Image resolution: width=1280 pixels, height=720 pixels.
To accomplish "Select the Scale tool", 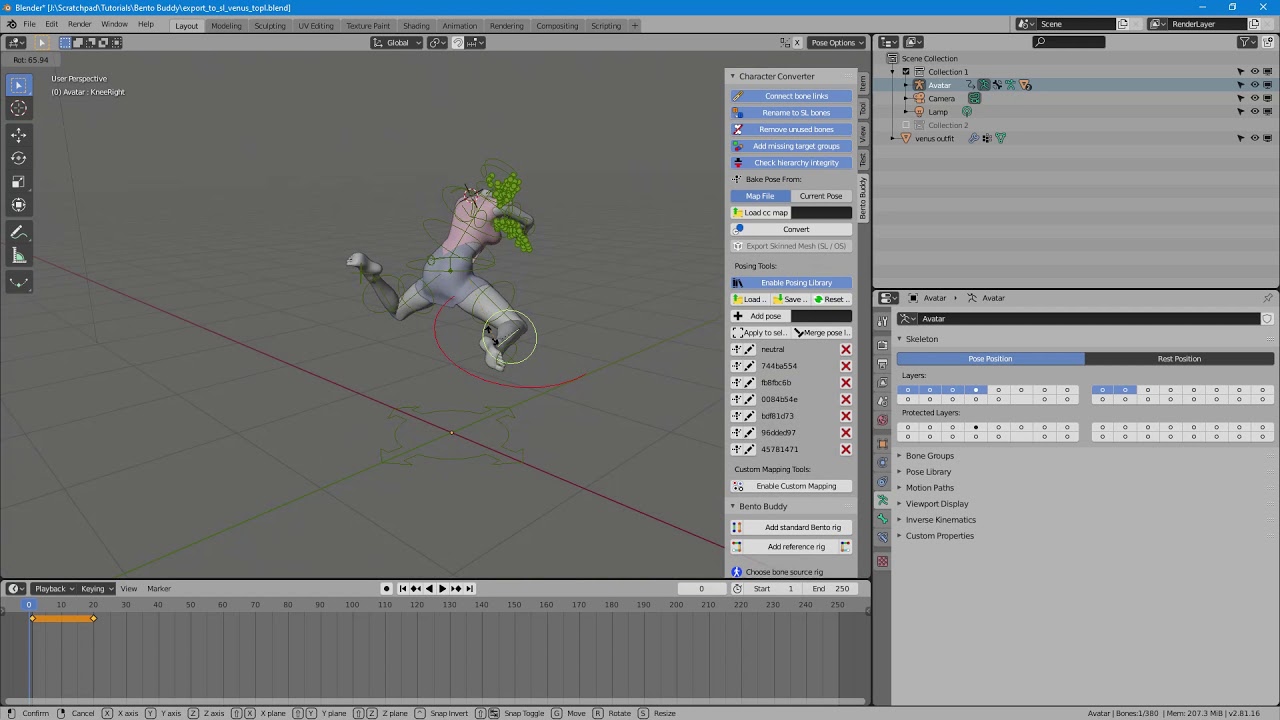I will pos(19,182).
